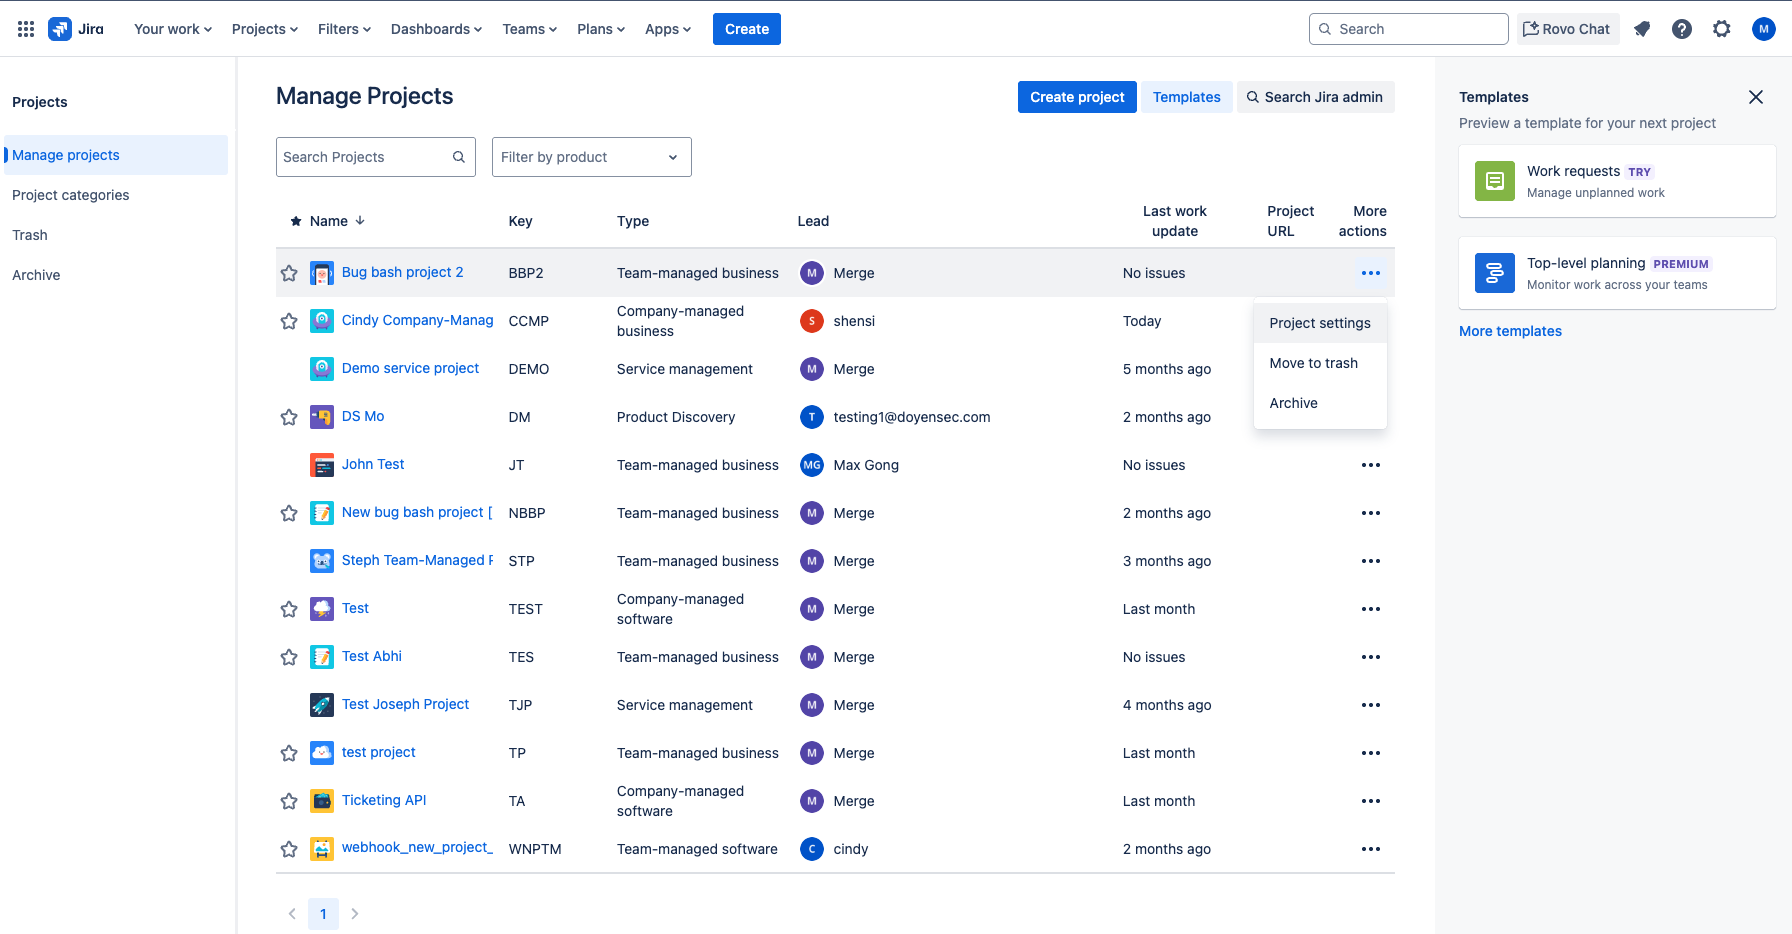Star the Demo service project

coord(289,368)
